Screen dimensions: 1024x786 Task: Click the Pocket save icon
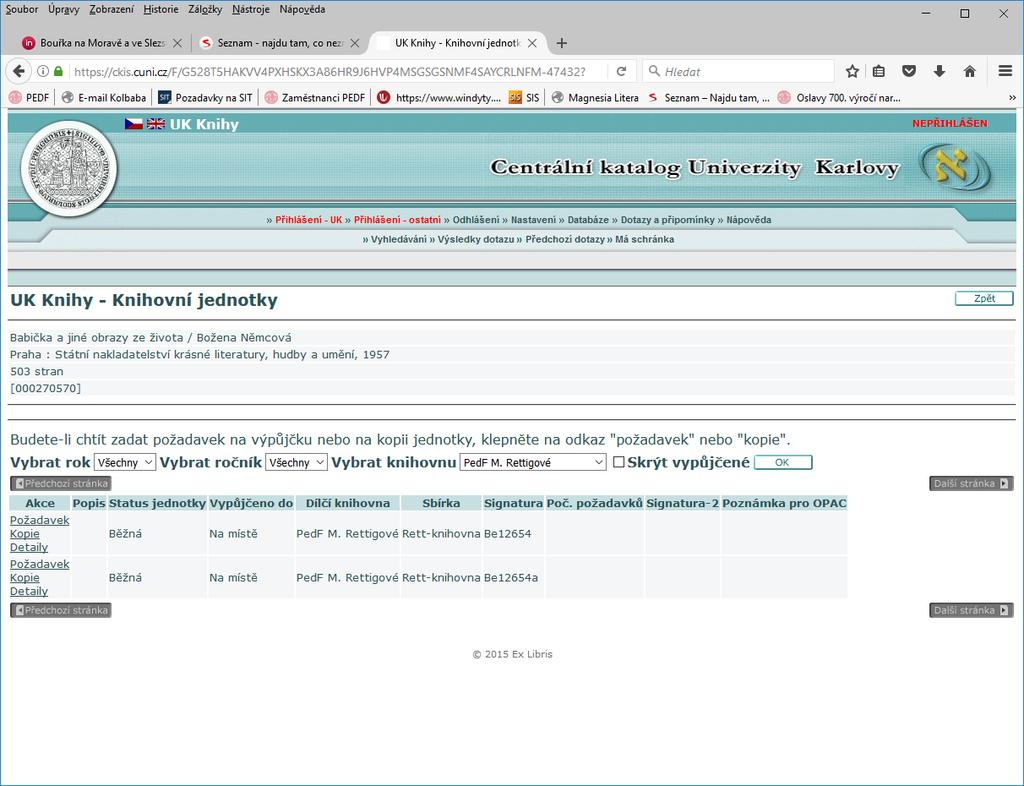tap(909, 71)
